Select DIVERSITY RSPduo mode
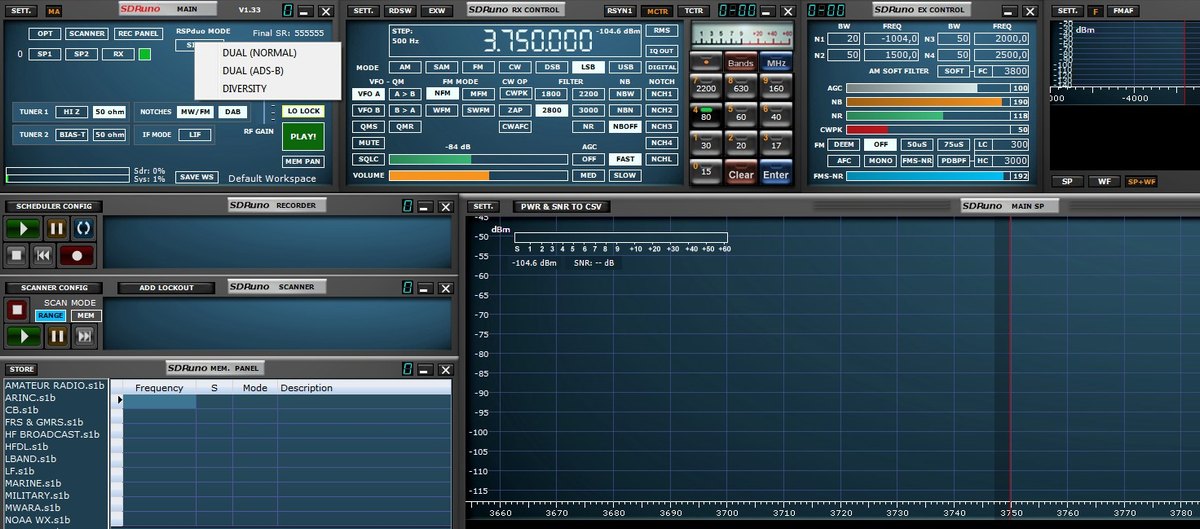 [266, 88]
